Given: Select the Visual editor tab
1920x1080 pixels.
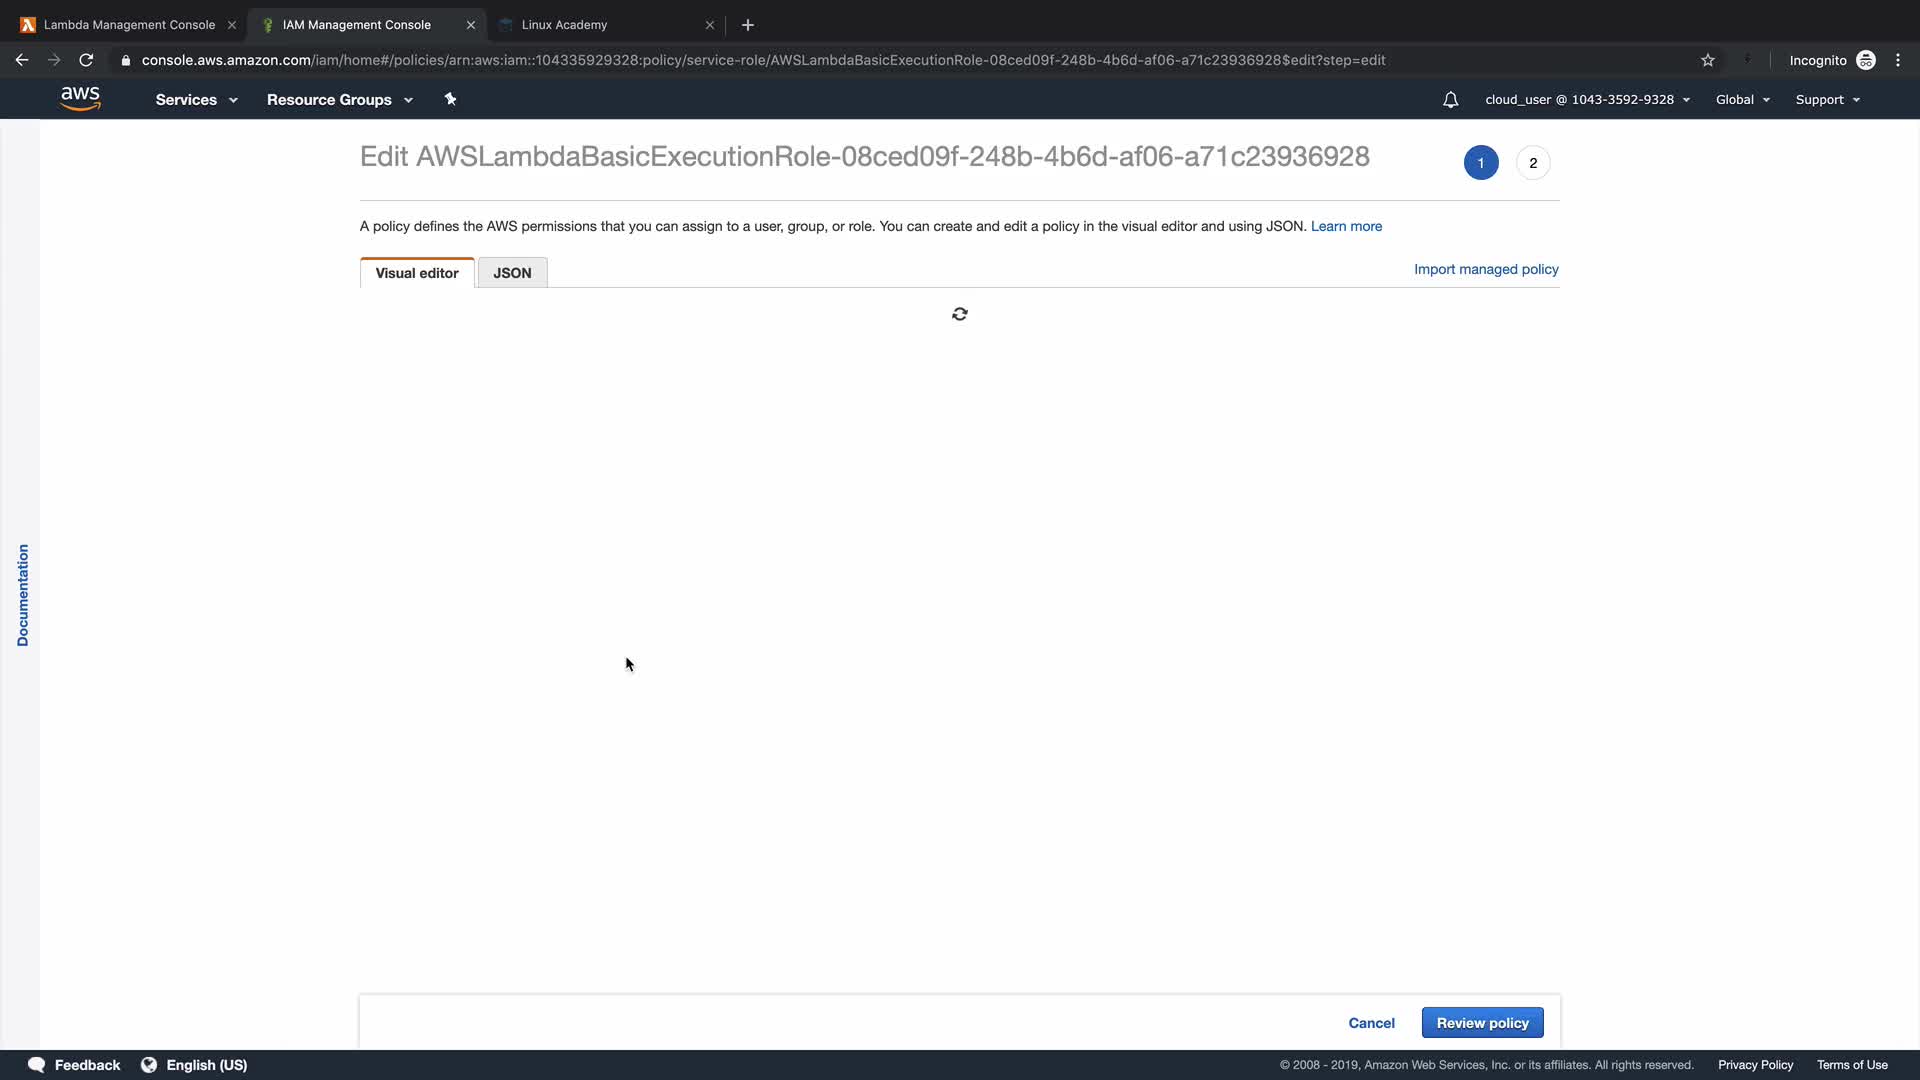Looking at the screenshot, I should [x=417, y=273].
